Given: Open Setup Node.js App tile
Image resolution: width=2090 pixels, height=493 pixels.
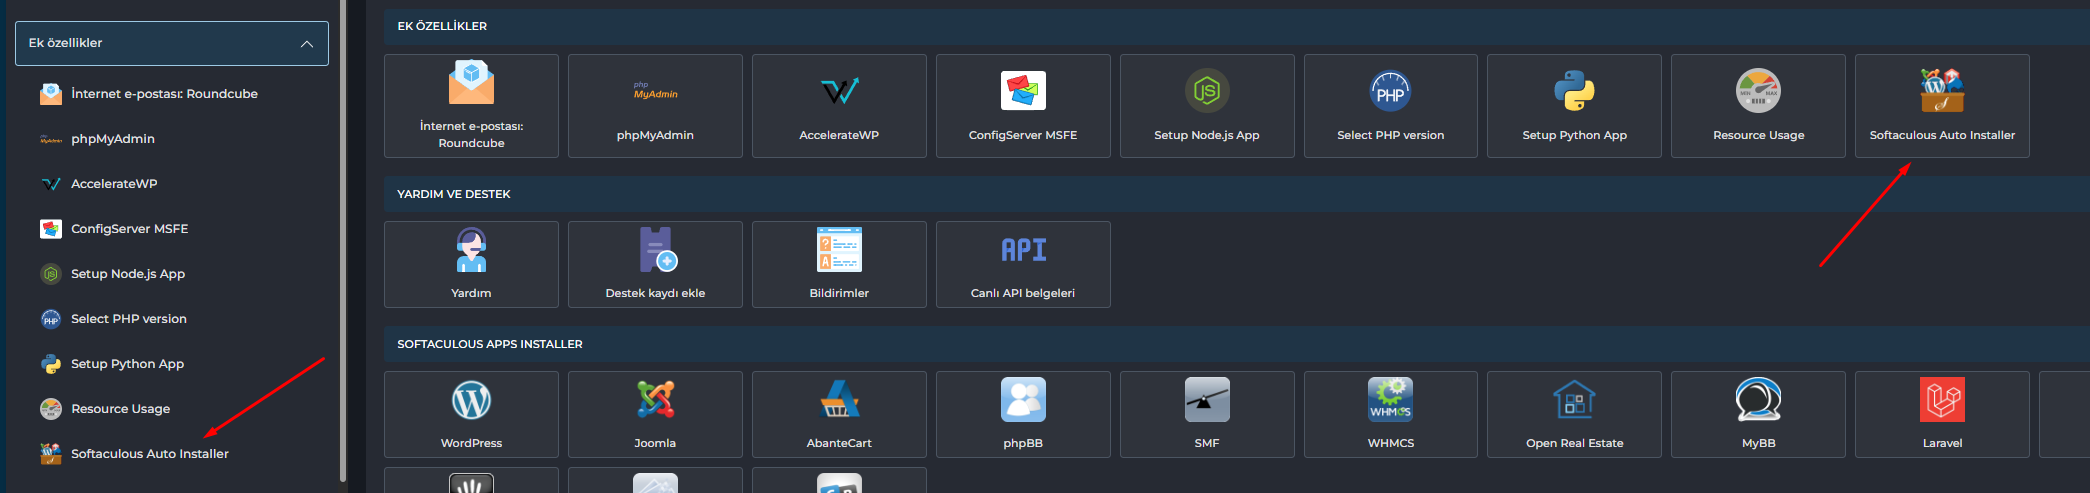Looking at the screenshot, I should tap(1207, 106).
